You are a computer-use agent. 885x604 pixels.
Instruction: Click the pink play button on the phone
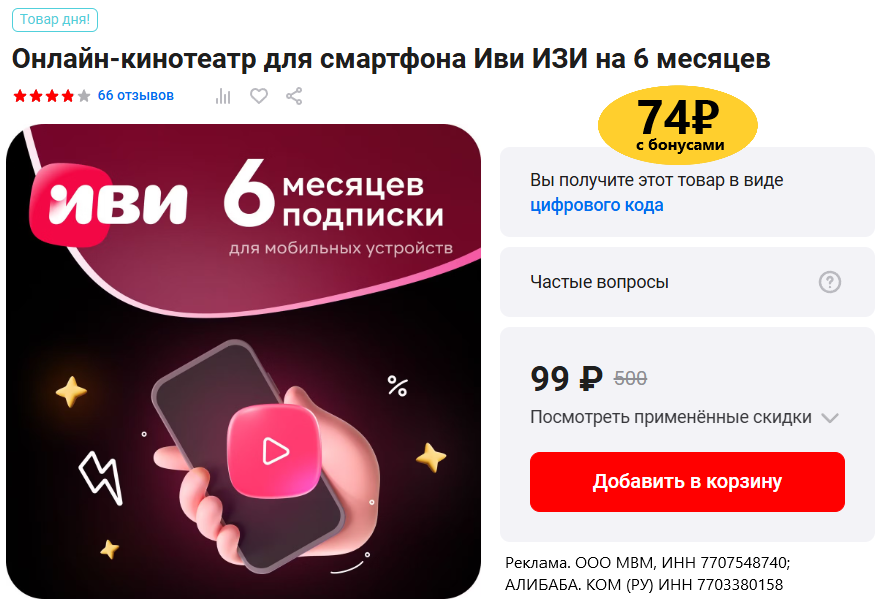coord(274,450)
